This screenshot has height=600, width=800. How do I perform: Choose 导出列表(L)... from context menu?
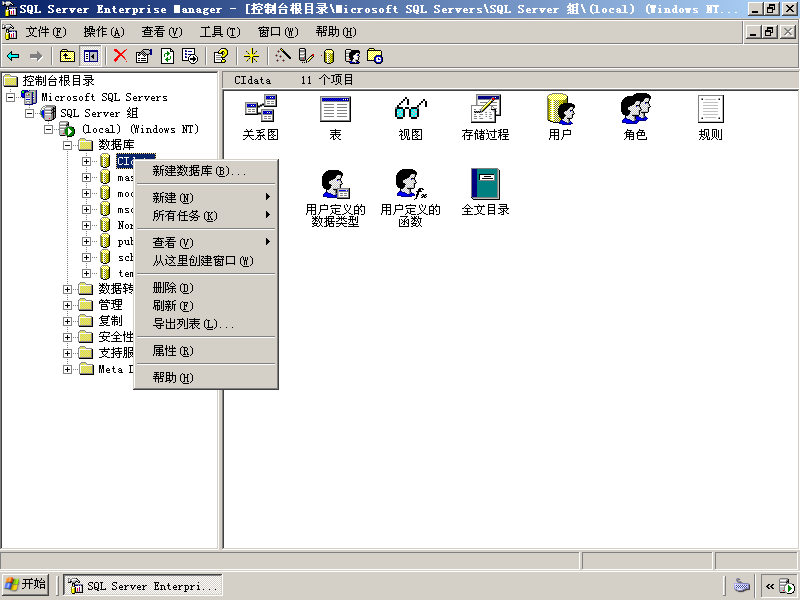click(206, 323)
